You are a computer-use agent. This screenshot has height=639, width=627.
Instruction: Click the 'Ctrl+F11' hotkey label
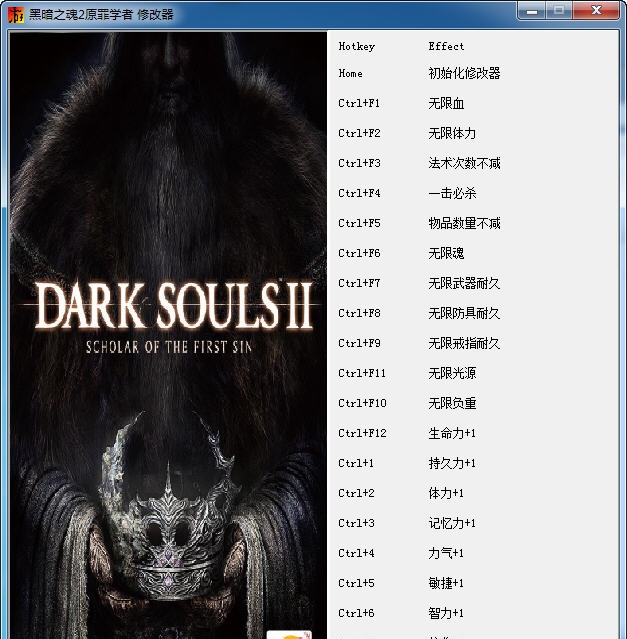(x=362, y=373)
